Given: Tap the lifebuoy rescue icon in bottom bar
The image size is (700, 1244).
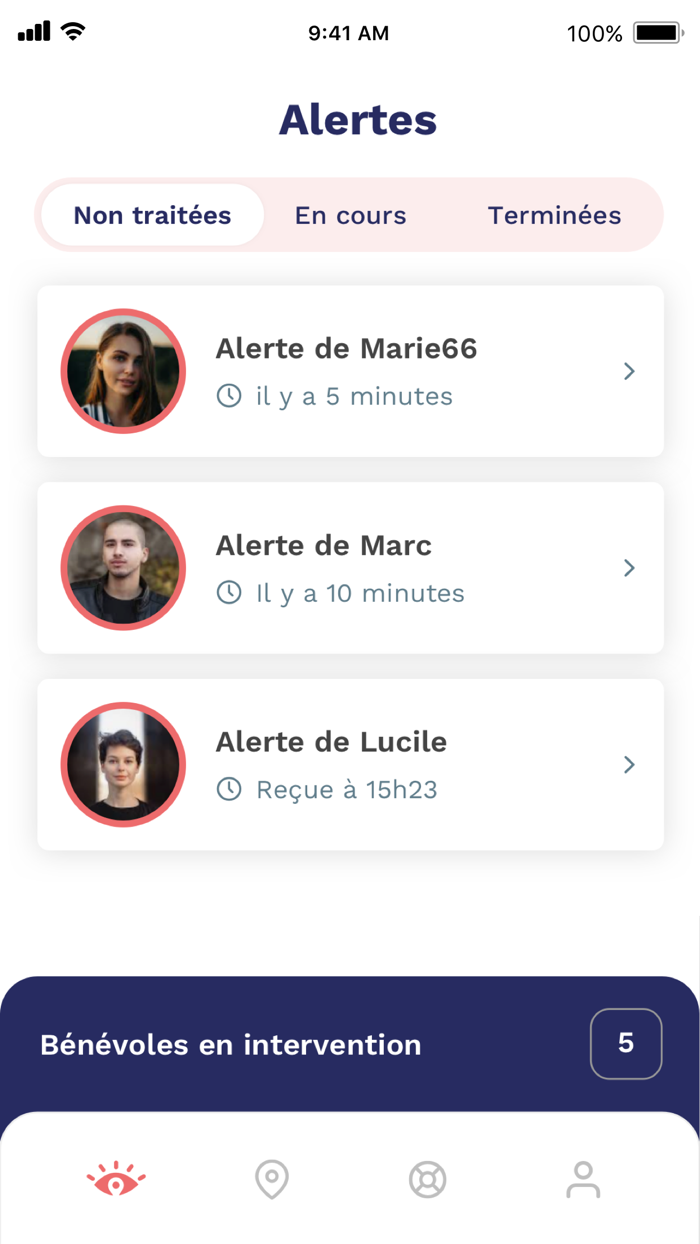Looking at the screenshot, I should point(428,1180).
